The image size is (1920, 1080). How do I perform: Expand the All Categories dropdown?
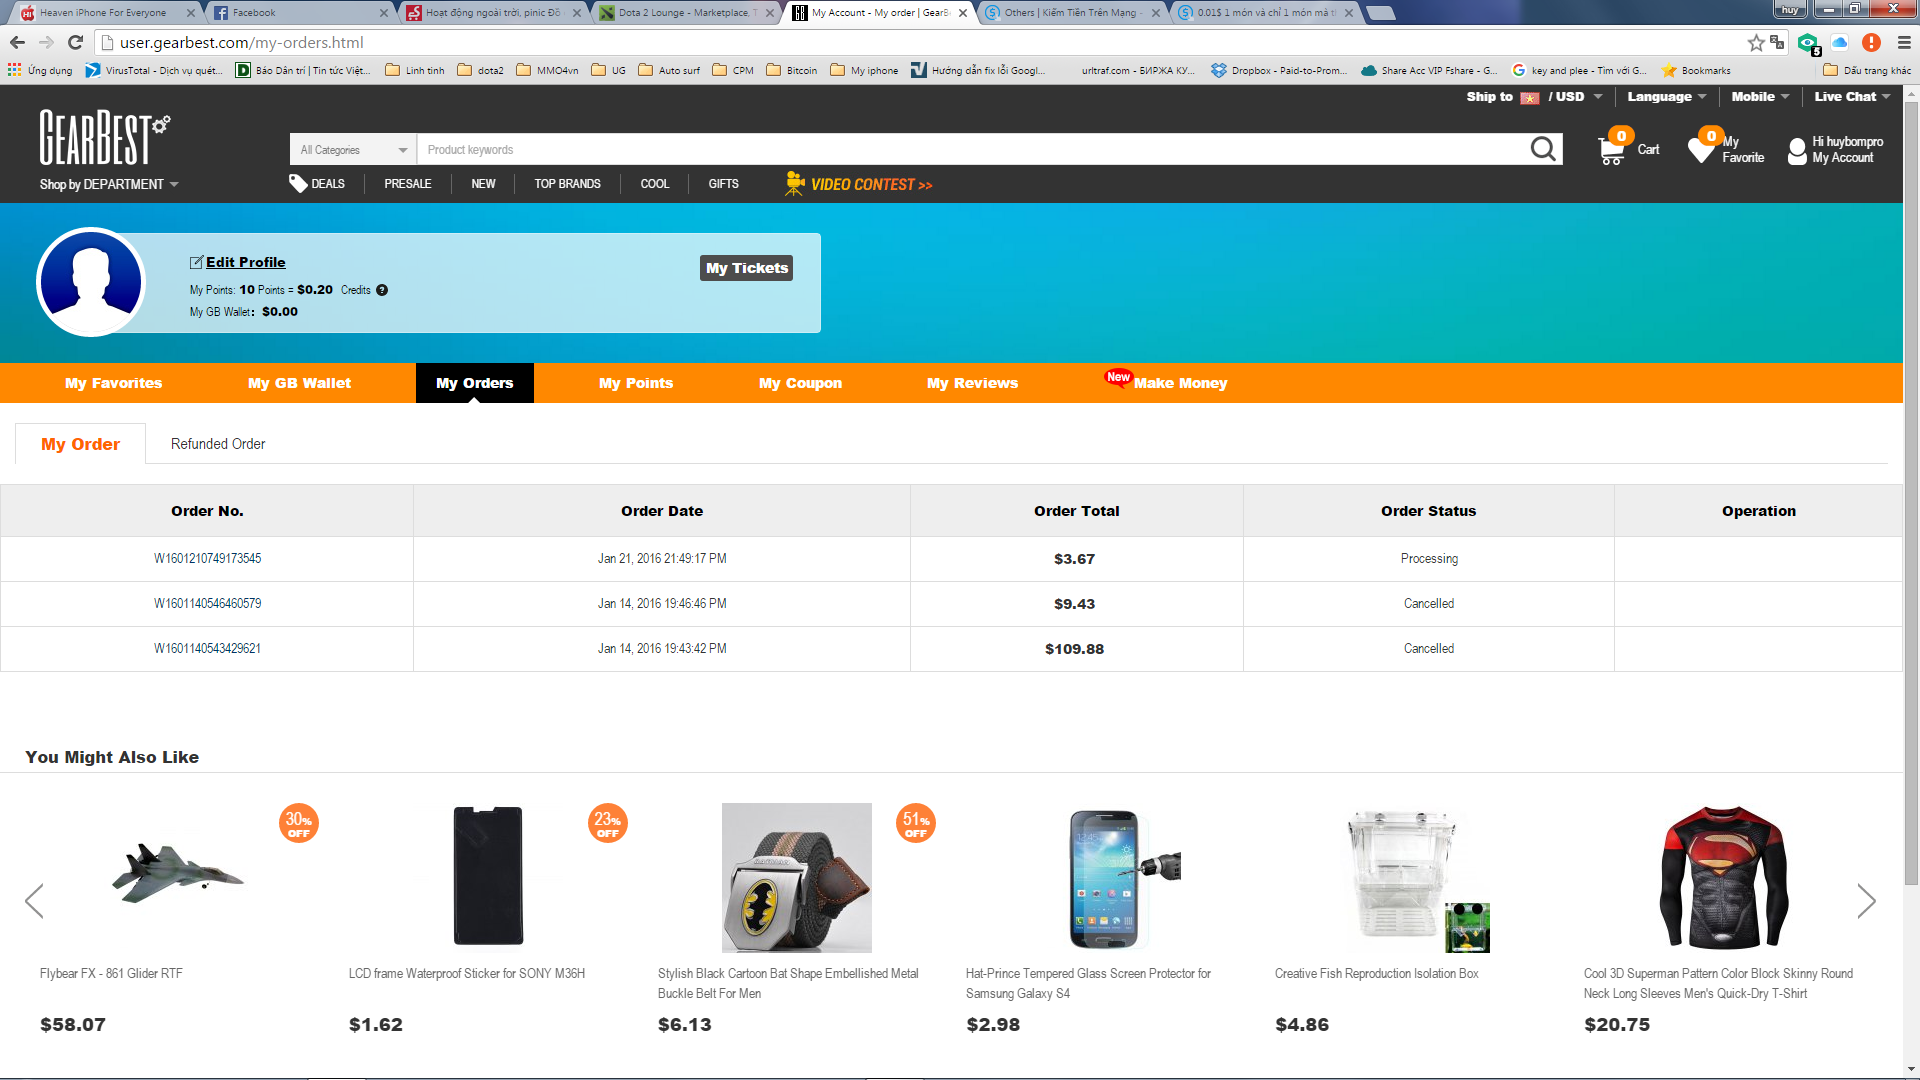(x=353, y=150)
